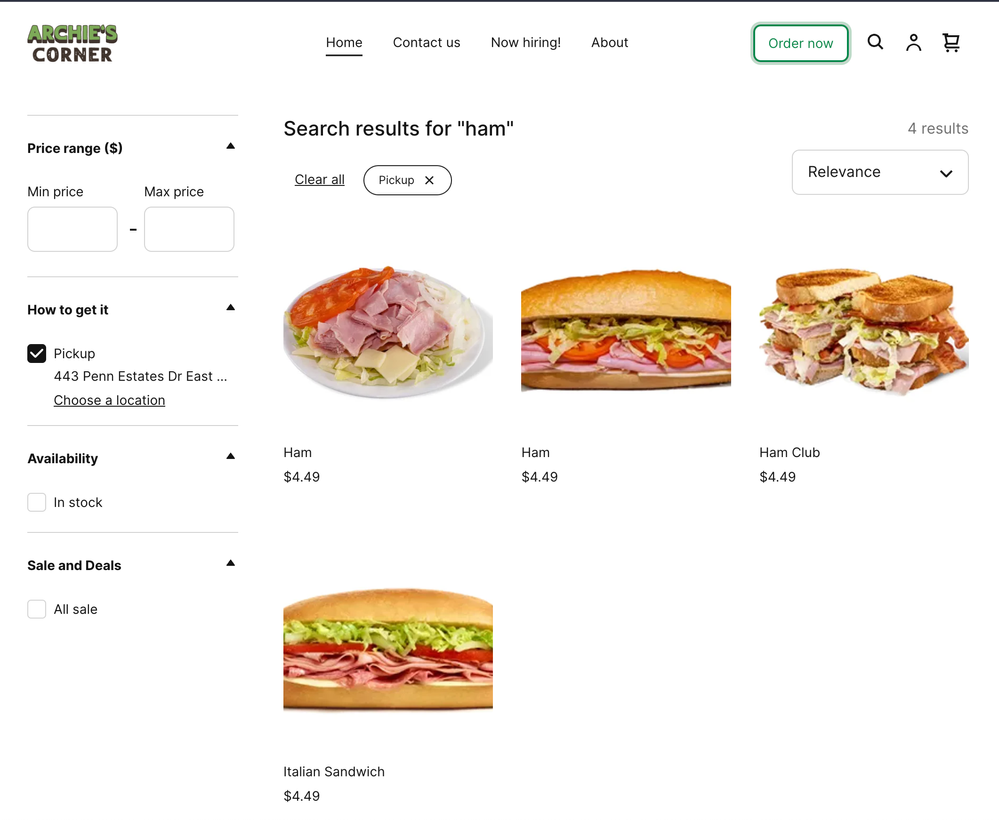This screenshot has width=999, height=820.
Task: Open the Now hiring! page
Action: 525,42
